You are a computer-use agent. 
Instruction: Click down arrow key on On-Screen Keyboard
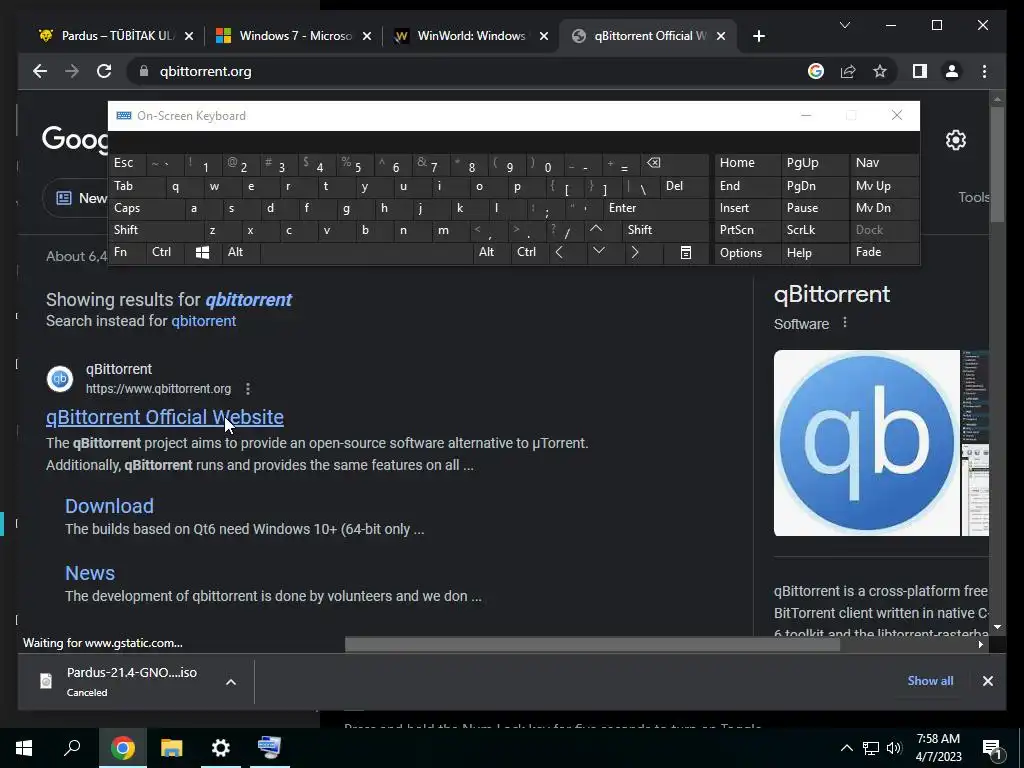pos(598,251)
